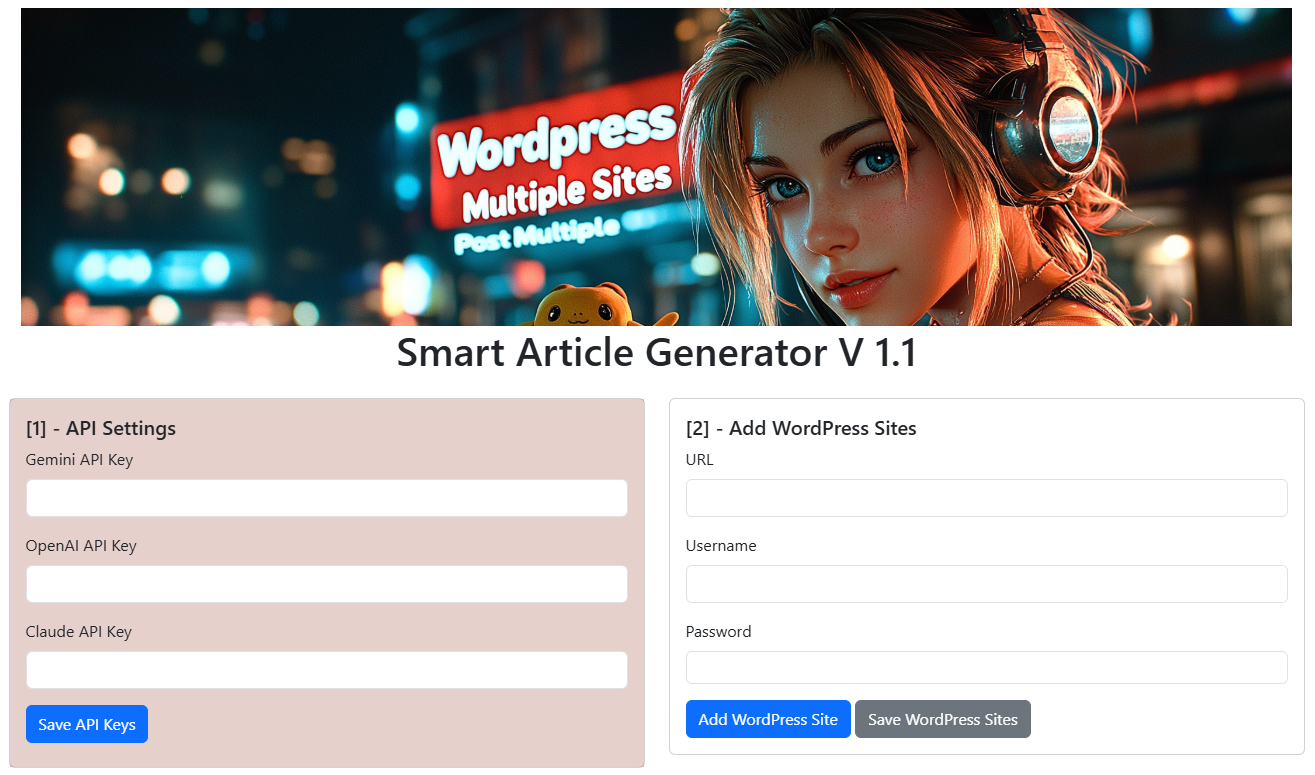This screenshot has width=1315, height=775.
Task: Click the "Gemini API Key" label
Action: (x=79, y=460)
